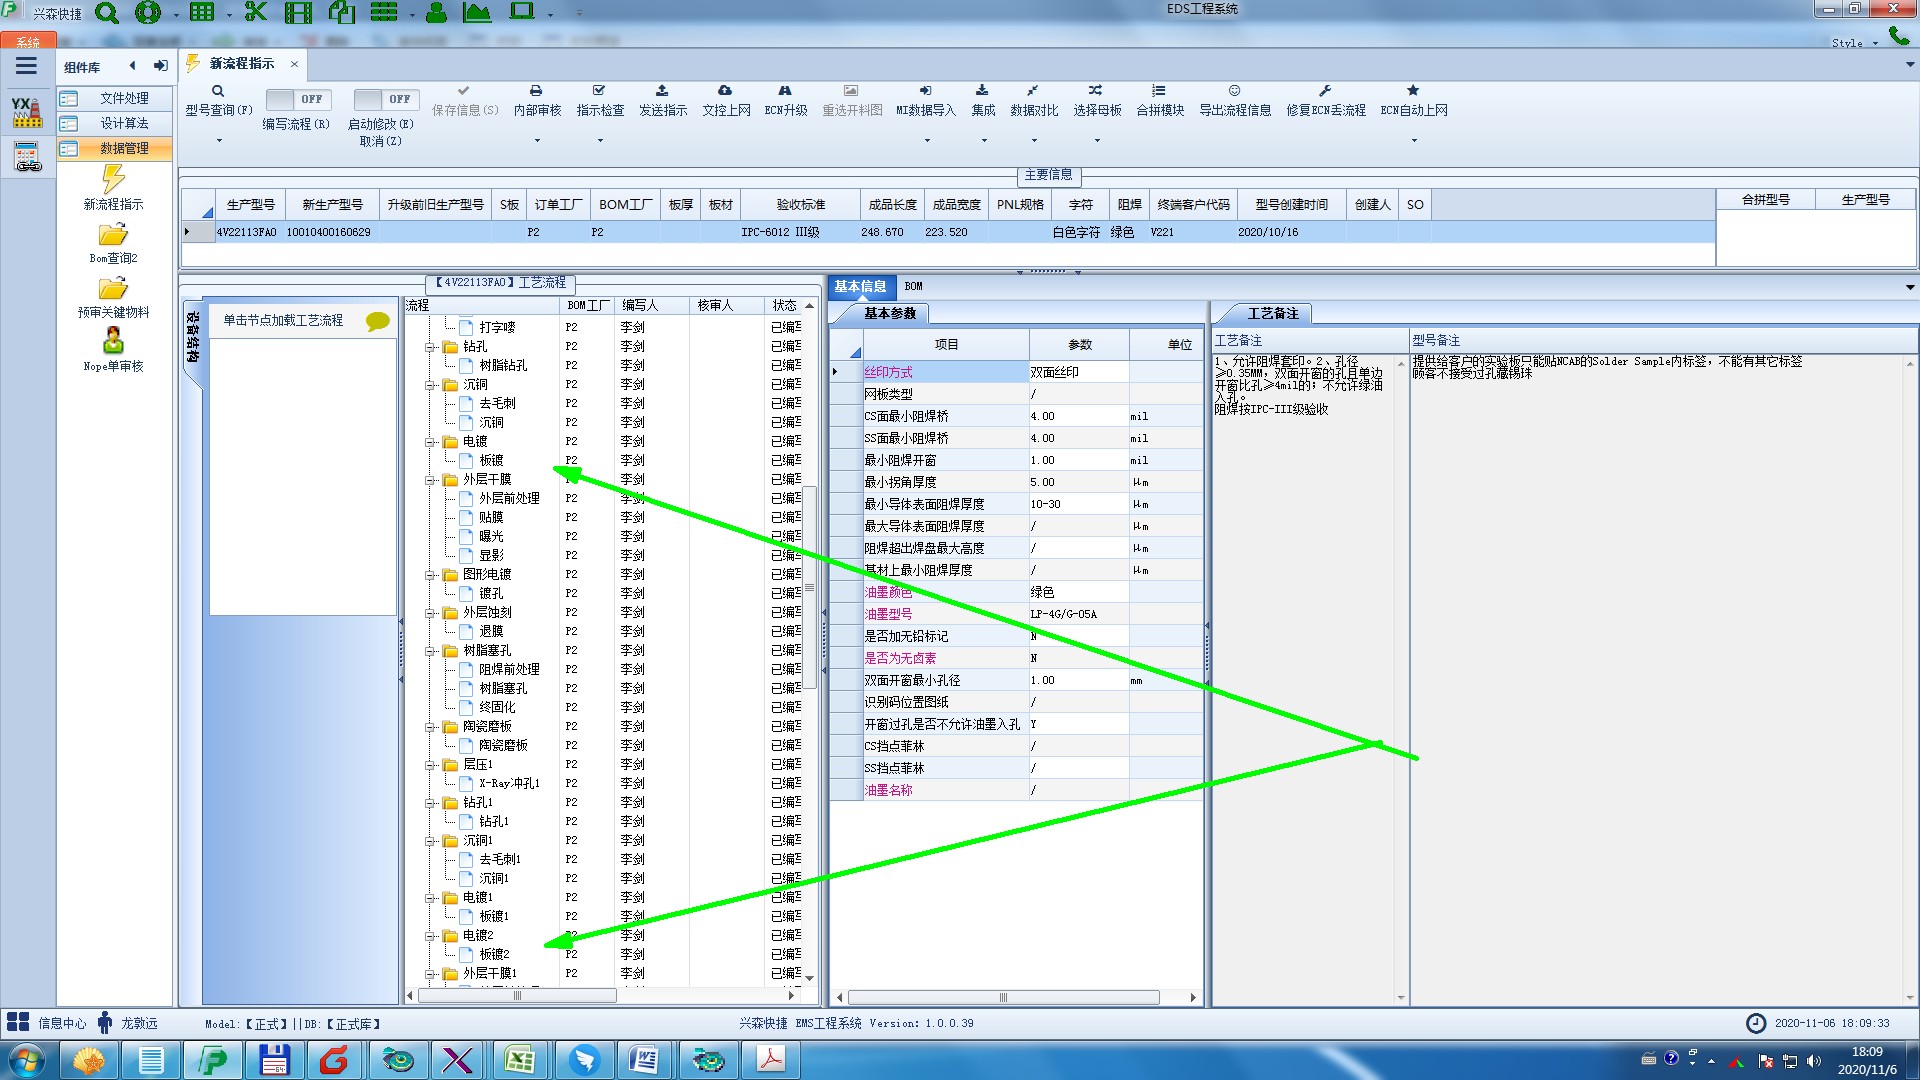Viewport: 1920px width, 1080px height.
Task: Click the 发送指示 upload icon
Action: [x=662, y=91]
